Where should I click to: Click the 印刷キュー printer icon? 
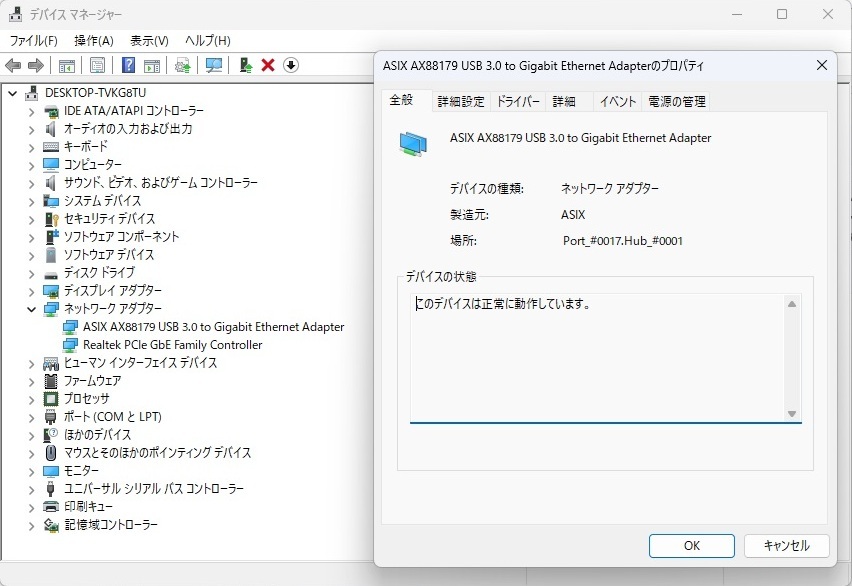pyautogui.click(x=51, y=507)
